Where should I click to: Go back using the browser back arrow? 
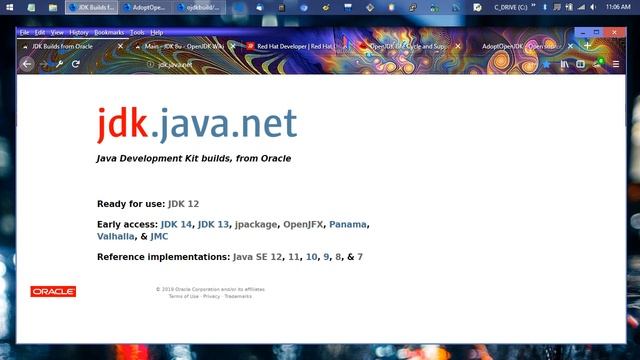pos(27,64)
